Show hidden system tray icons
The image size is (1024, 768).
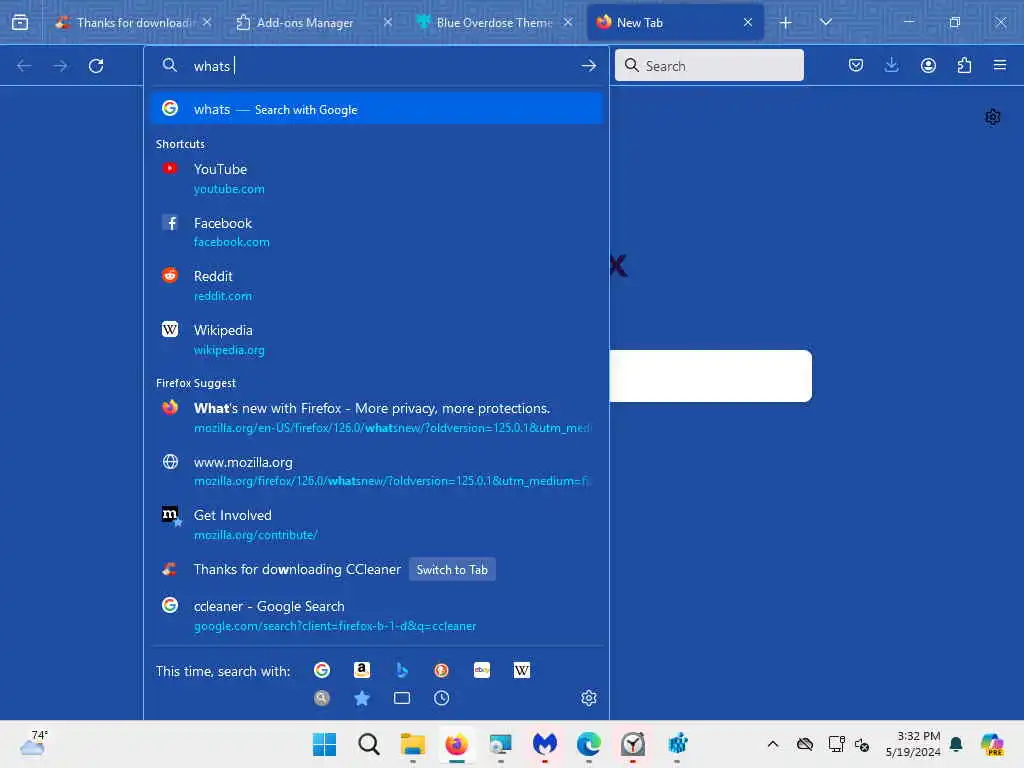pyautogui.click(x=773, y=744)
